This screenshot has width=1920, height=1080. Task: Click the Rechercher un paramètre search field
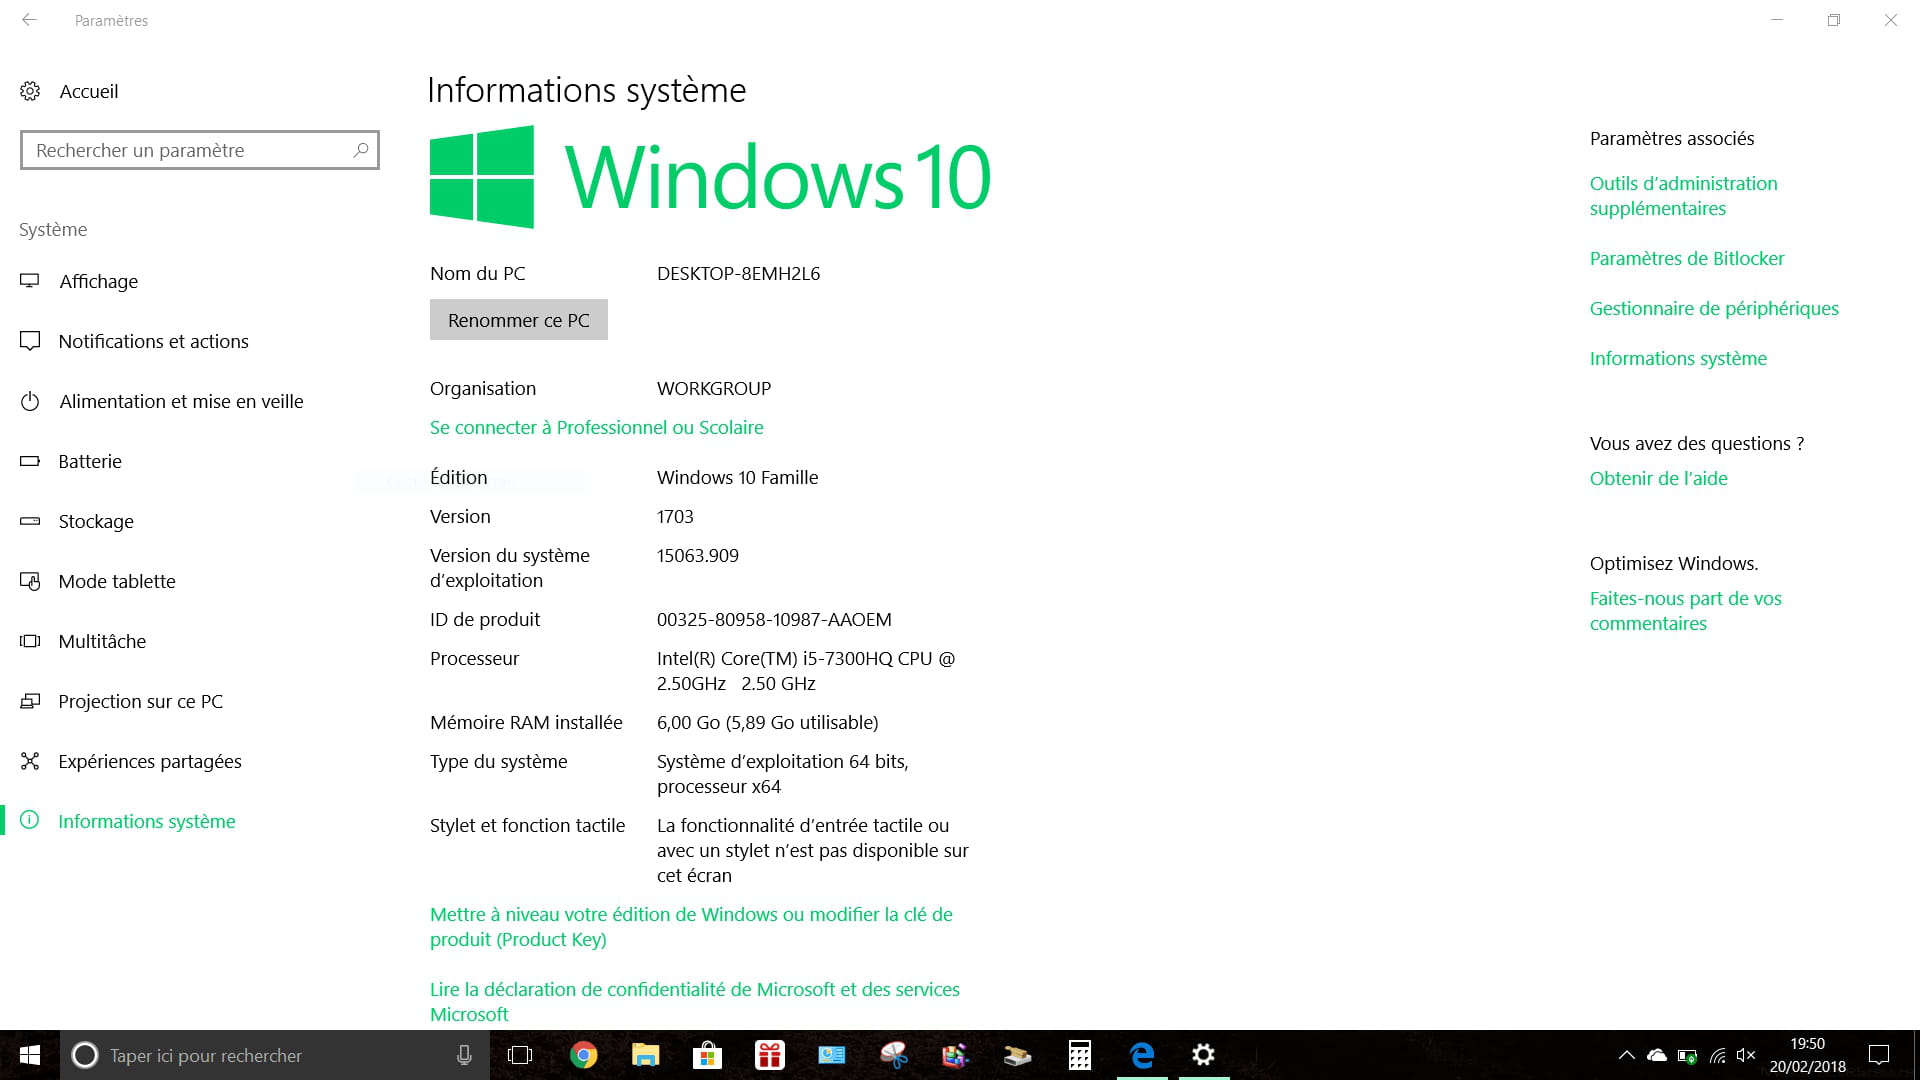pyautogui.click(x=200, y=150)
